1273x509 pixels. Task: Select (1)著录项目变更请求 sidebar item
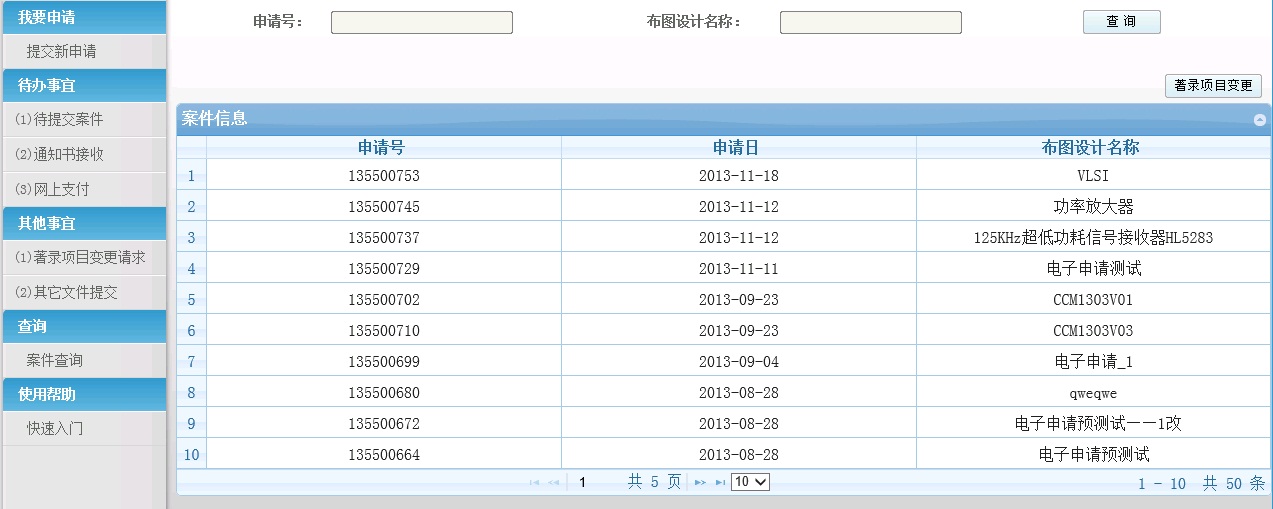pyautogui.click(x=81, y=257)
